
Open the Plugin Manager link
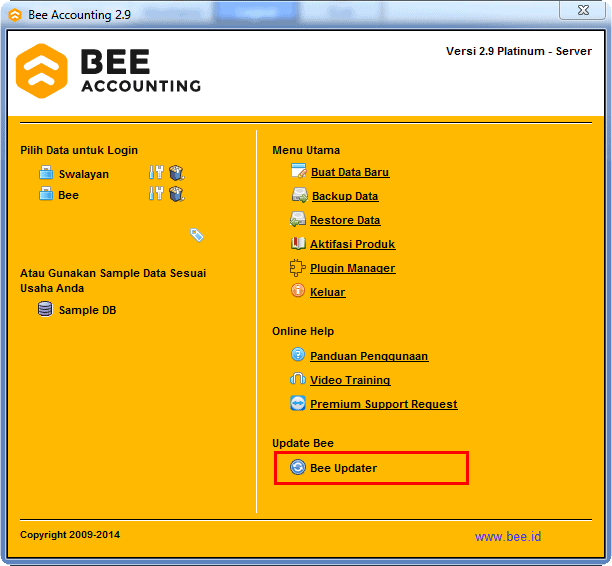[352, 268]
